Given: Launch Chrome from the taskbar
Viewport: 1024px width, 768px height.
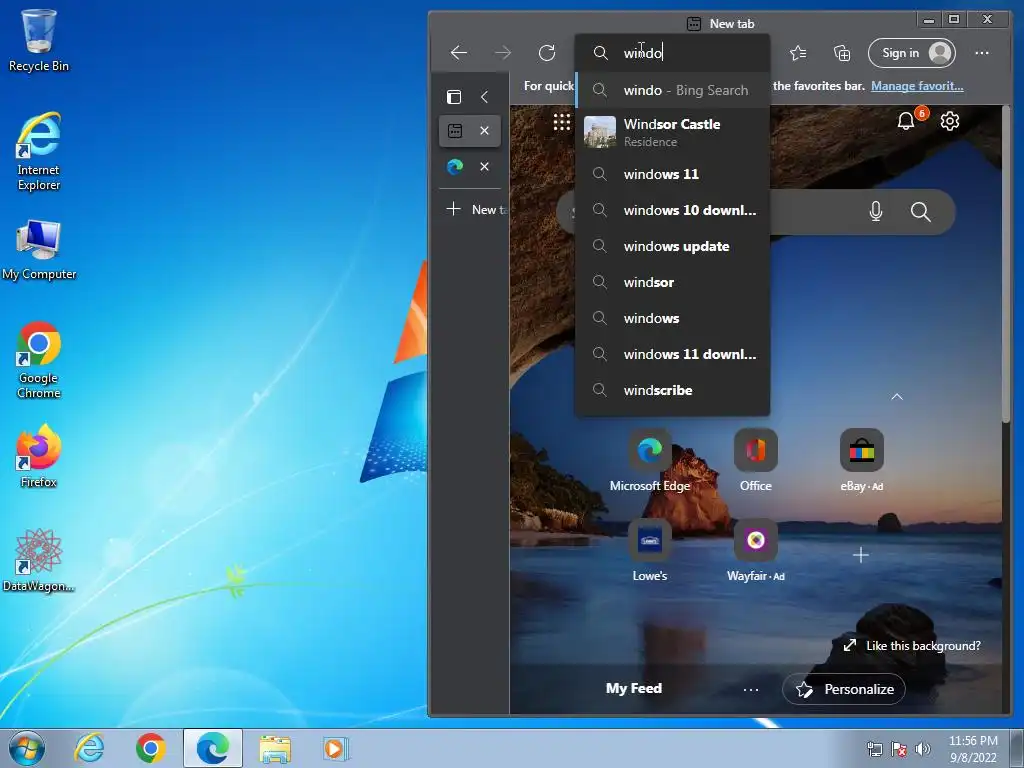Looking at the screenshot, I should click(150, 748).
